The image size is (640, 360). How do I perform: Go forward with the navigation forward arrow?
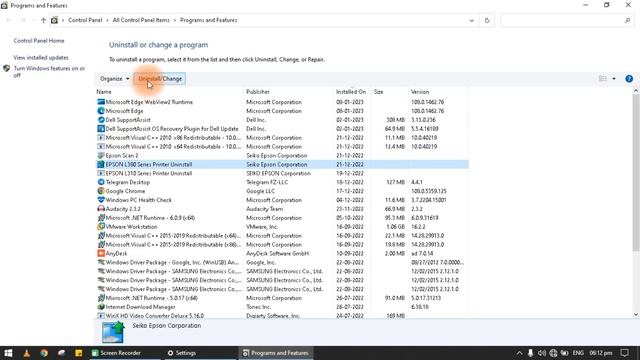(23, 20)
